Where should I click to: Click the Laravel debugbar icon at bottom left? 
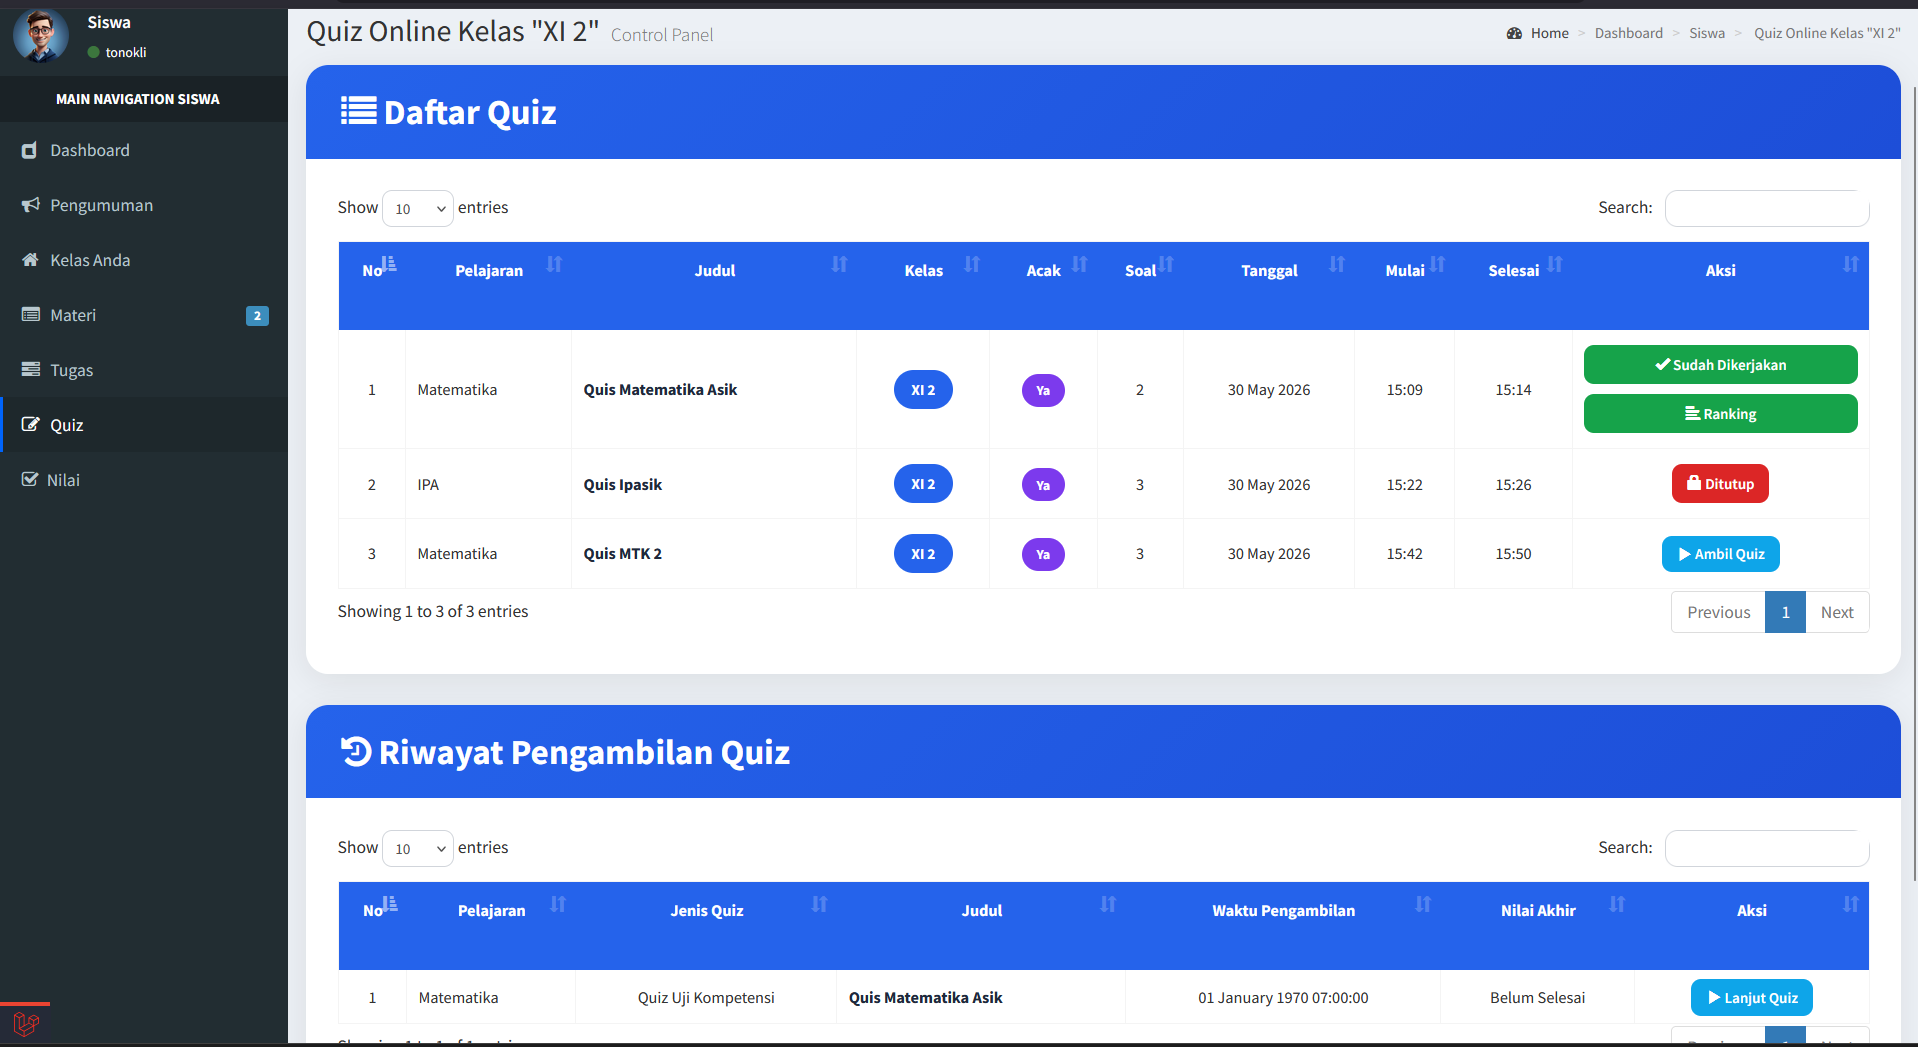(x=26, y=1024)
